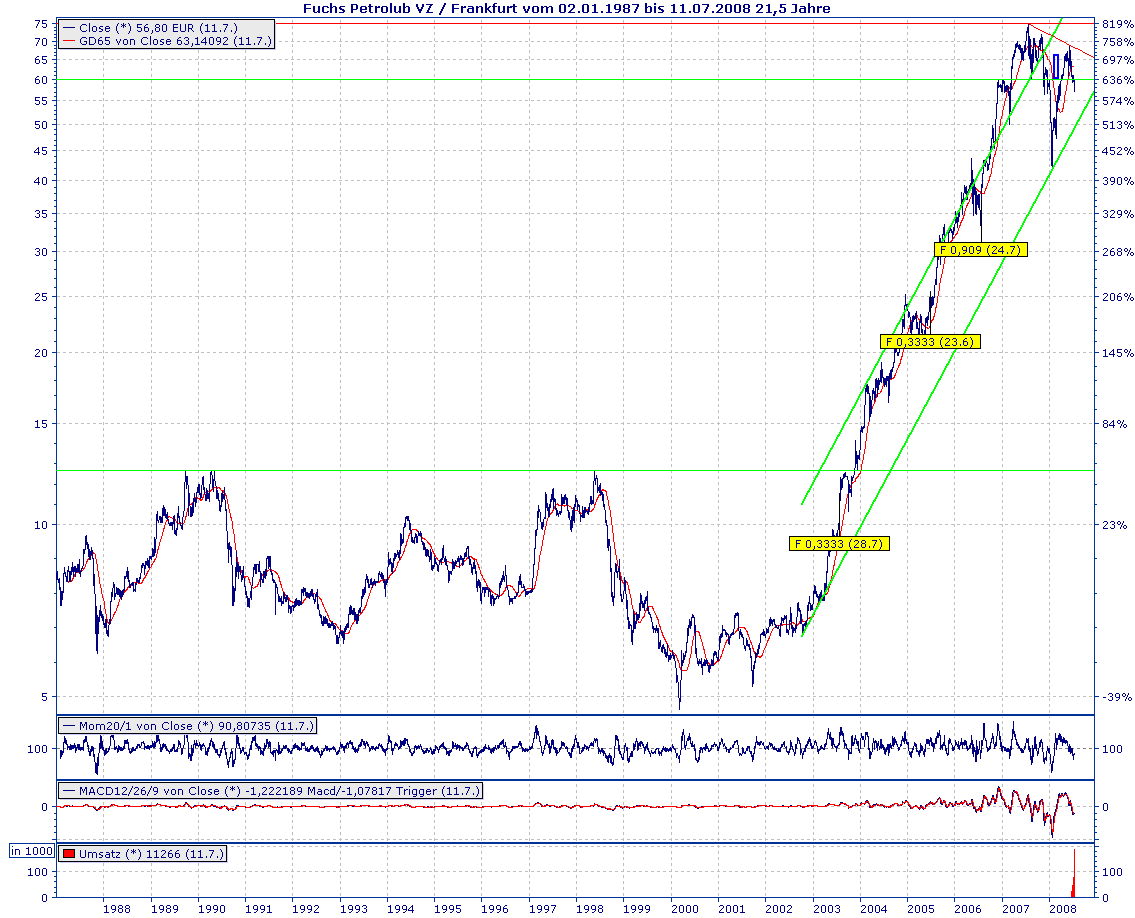Click the 15 price label on left axis
This screenshot has height=918, width=1135.
click(x=41, y=424)
